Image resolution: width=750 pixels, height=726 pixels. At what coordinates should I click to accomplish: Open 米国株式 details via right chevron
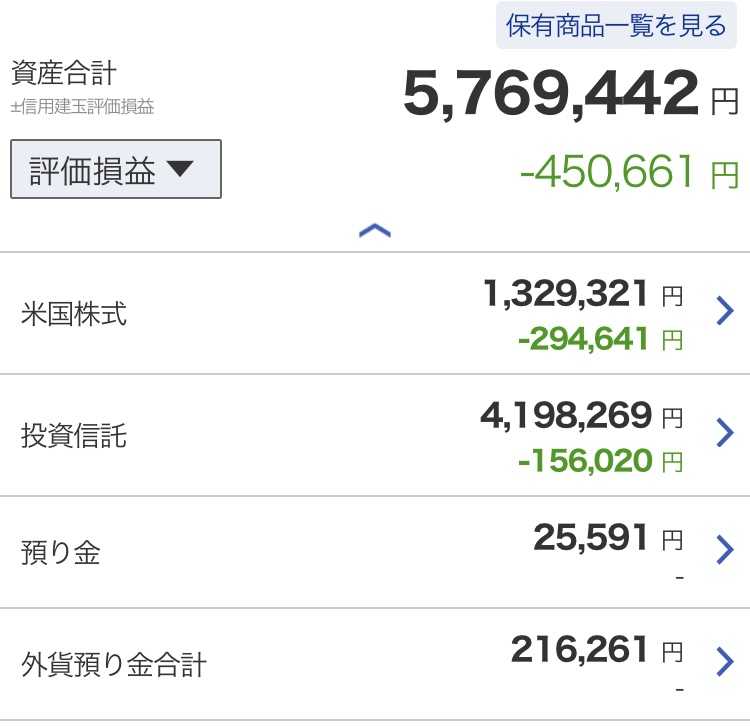[725, 311]
